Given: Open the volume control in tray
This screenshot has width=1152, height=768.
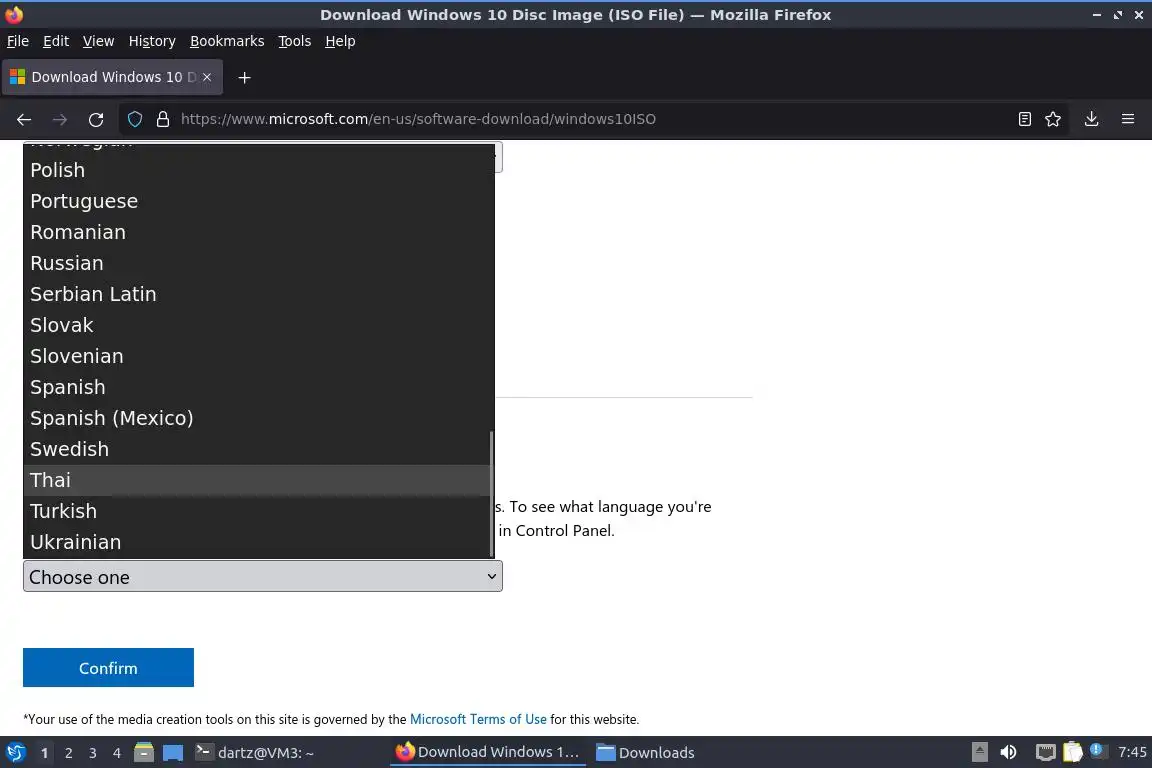Looking at the screenshot, I should click(x=1009, y=752).
